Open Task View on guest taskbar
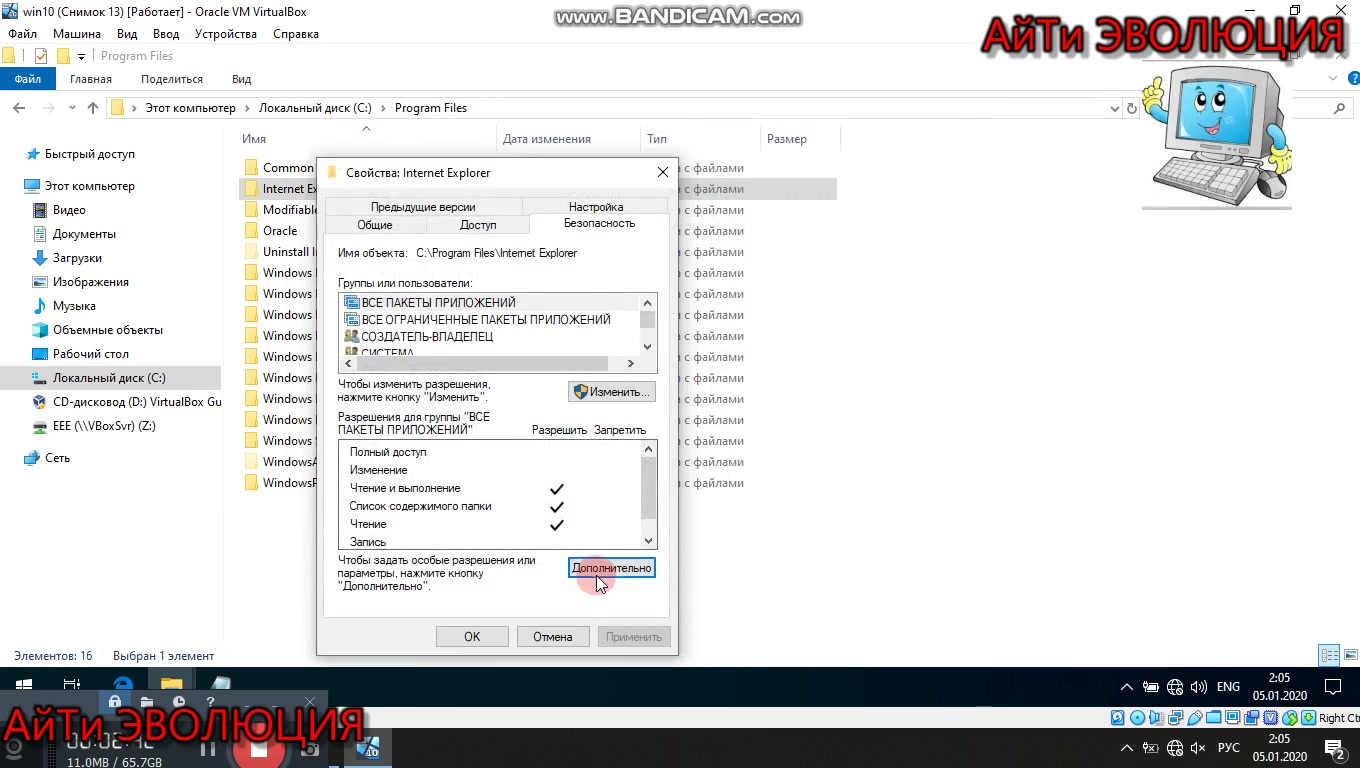Image resolution: width=1360 pixels, height=768 pixels. (x=72, y=686)
